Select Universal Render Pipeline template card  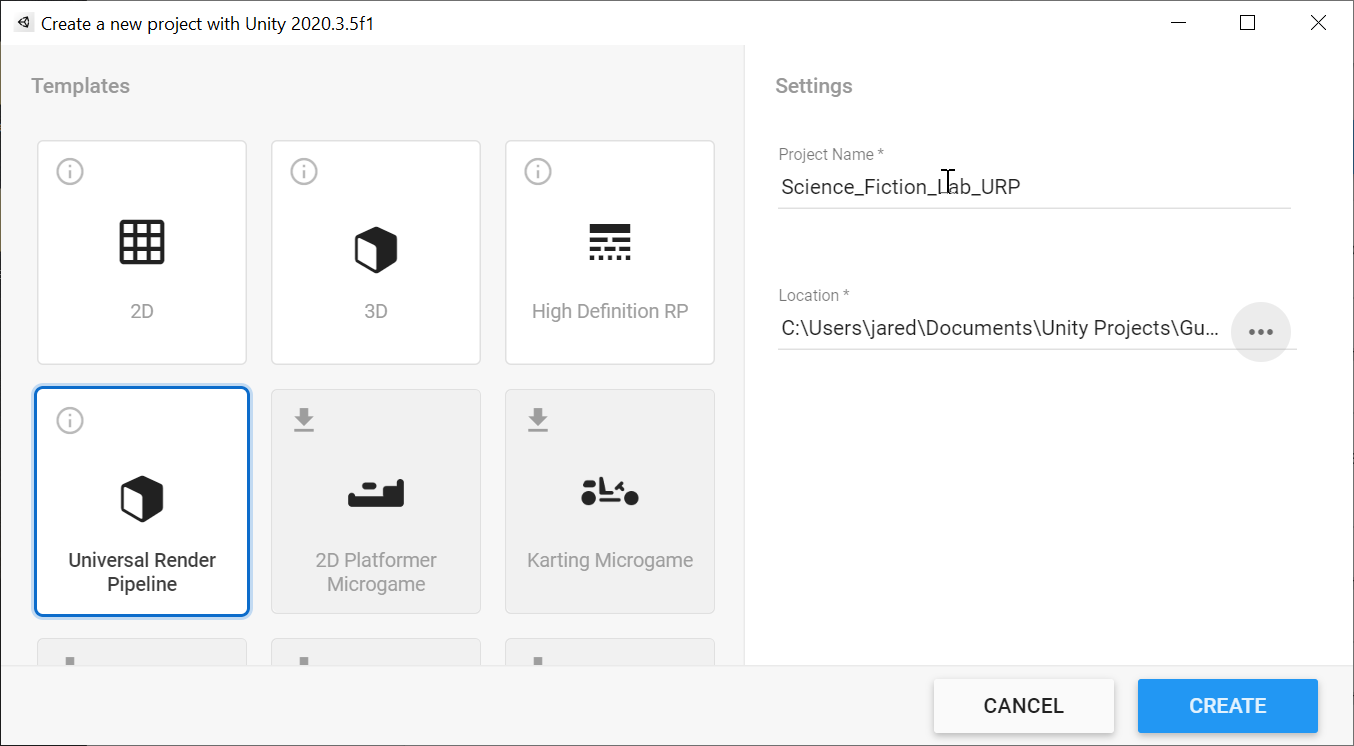142,501
